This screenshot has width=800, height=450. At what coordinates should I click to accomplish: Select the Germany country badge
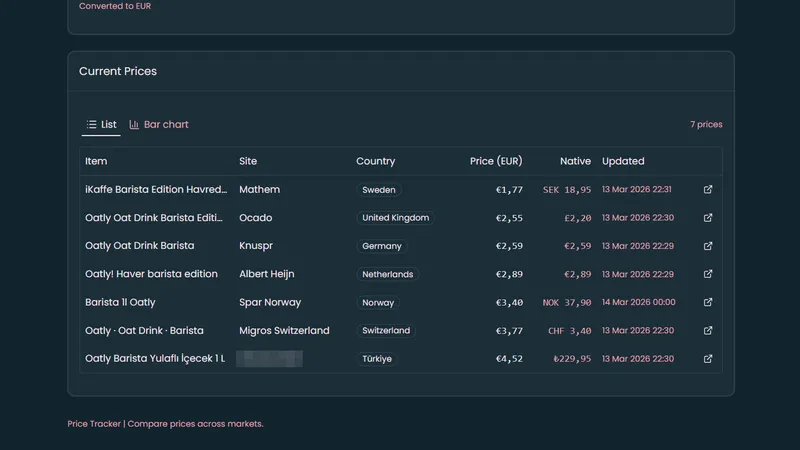click(382, 246)
